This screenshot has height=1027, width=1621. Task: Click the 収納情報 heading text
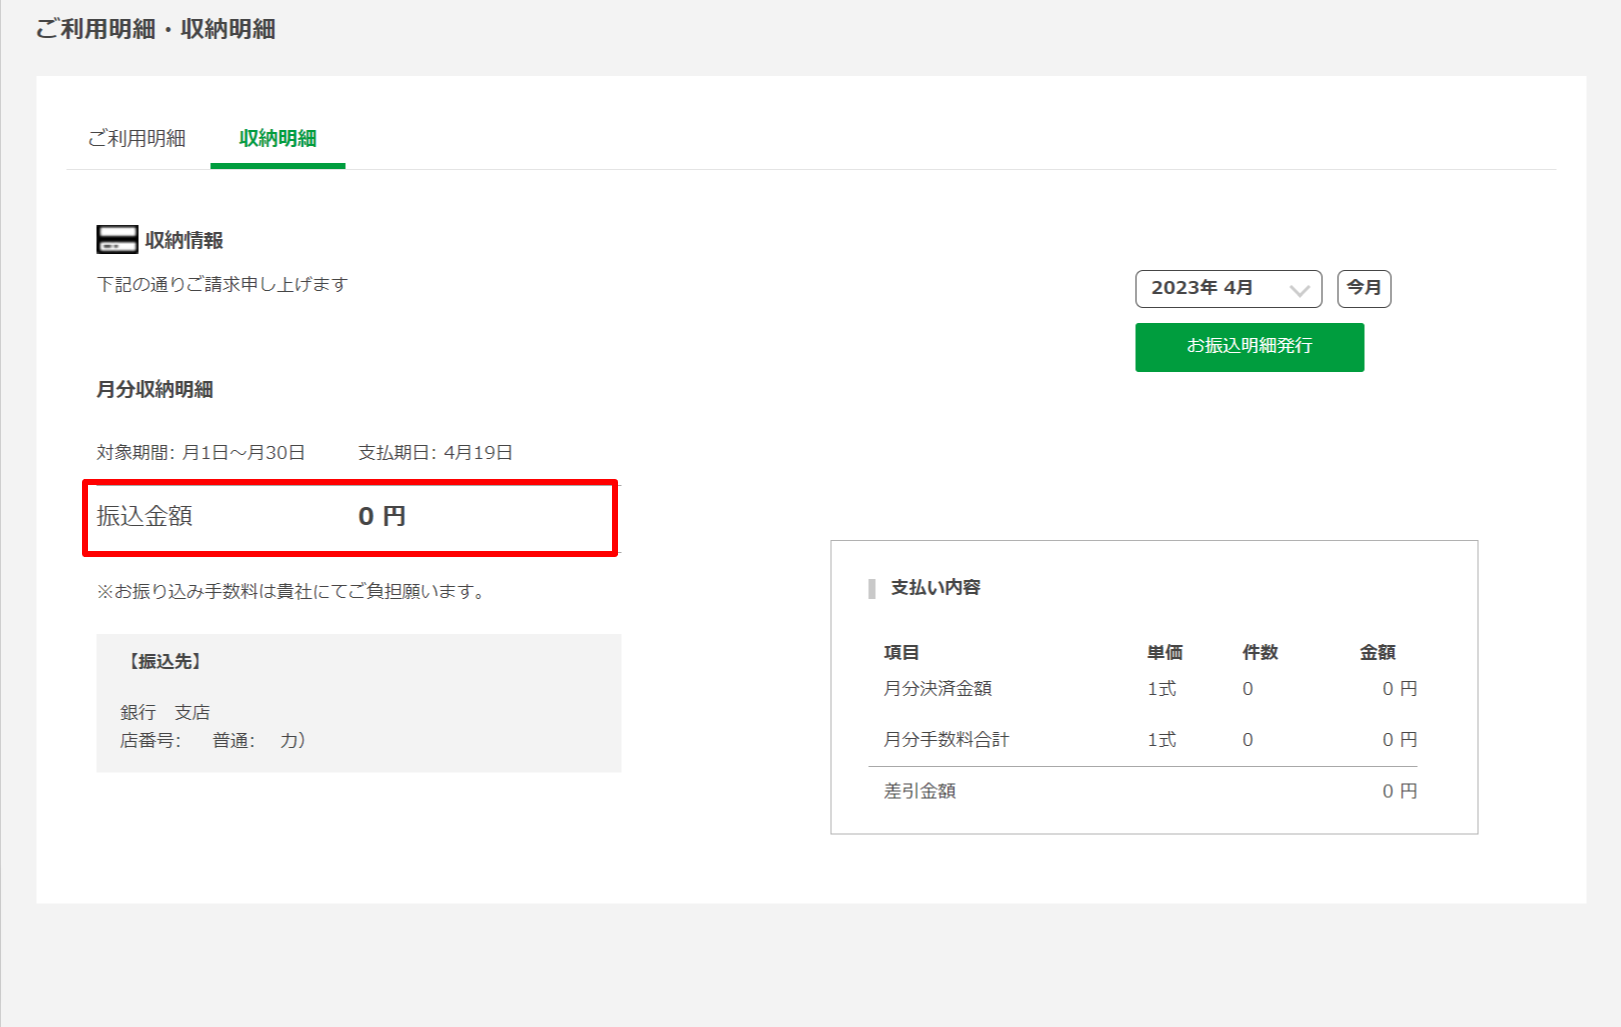(x=184, y=240)
